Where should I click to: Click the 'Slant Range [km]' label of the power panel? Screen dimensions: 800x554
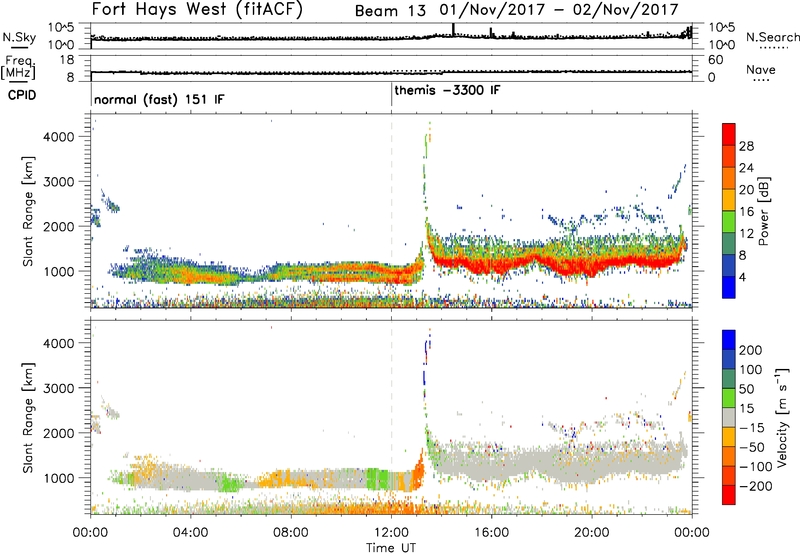(x=28, y=211)
